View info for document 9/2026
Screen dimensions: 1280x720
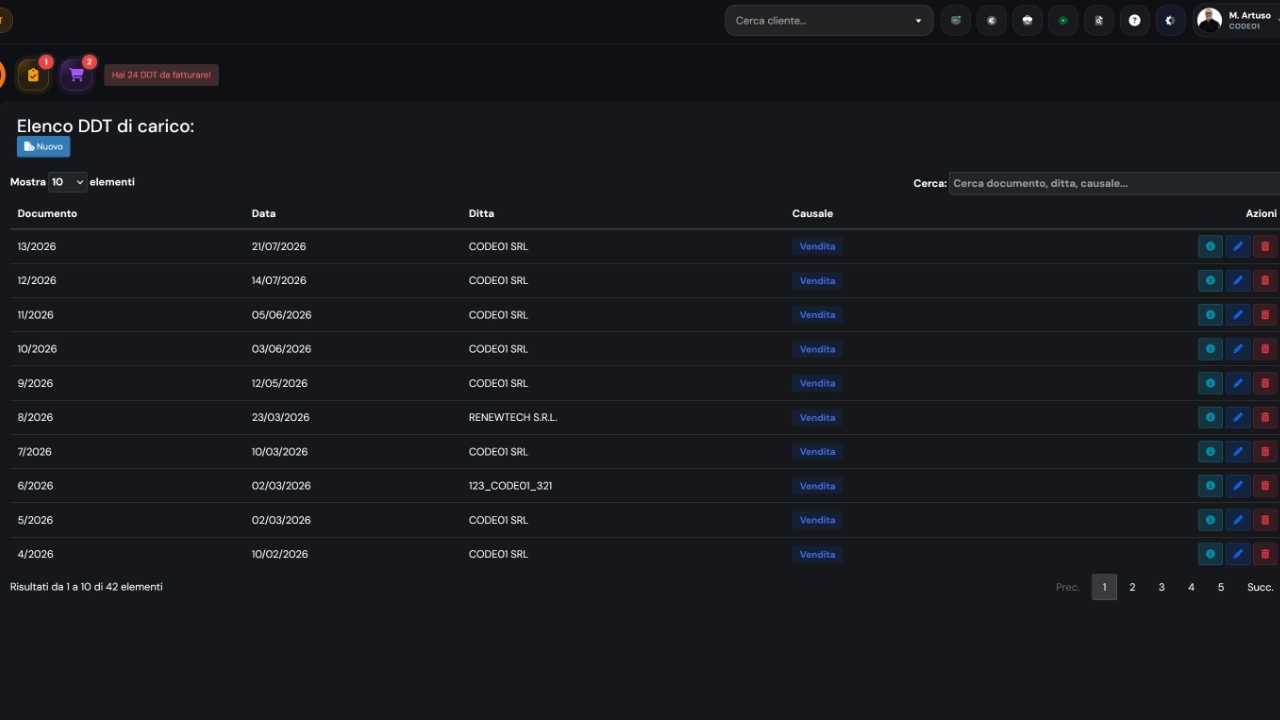pyautogui.click(x=1210, y=383)
